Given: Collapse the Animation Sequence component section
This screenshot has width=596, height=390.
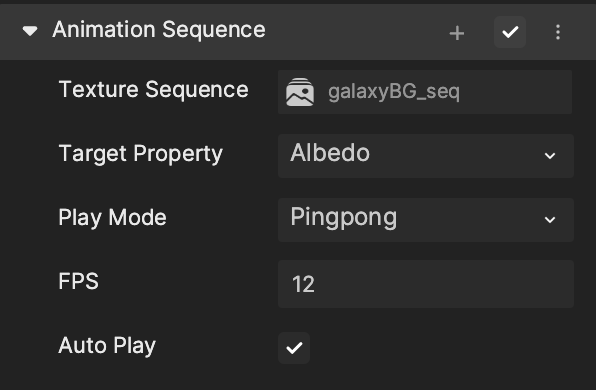Looking at the screenshot, I should point(30,31).
